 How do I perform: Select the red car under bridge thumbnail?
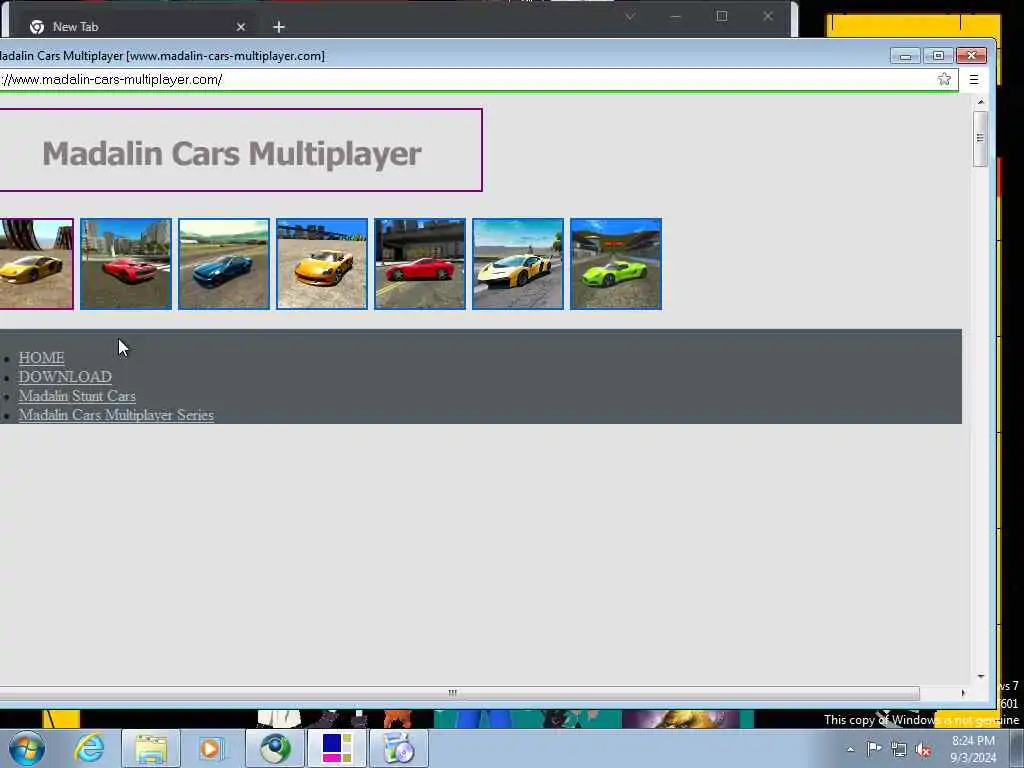420,264
